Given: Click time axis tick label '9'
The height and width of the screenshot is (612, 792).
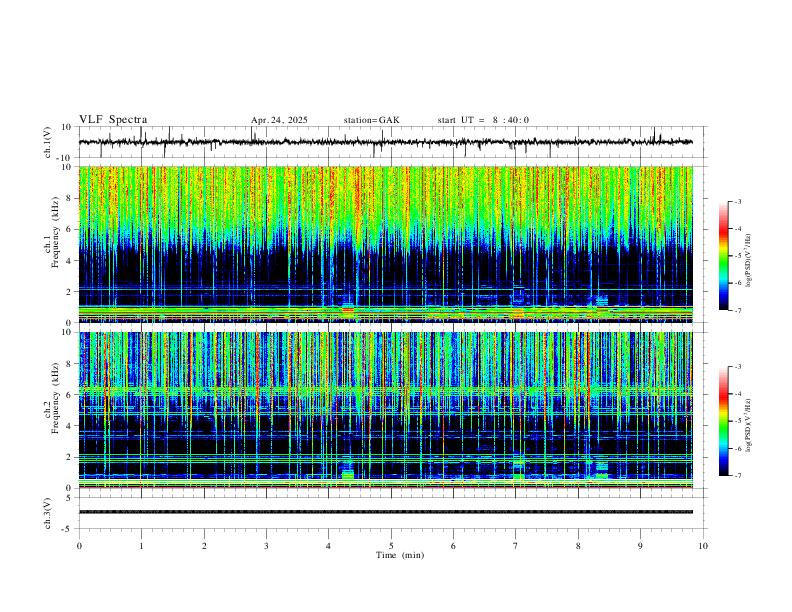Looking at the screenshot, I should [640, 546].
